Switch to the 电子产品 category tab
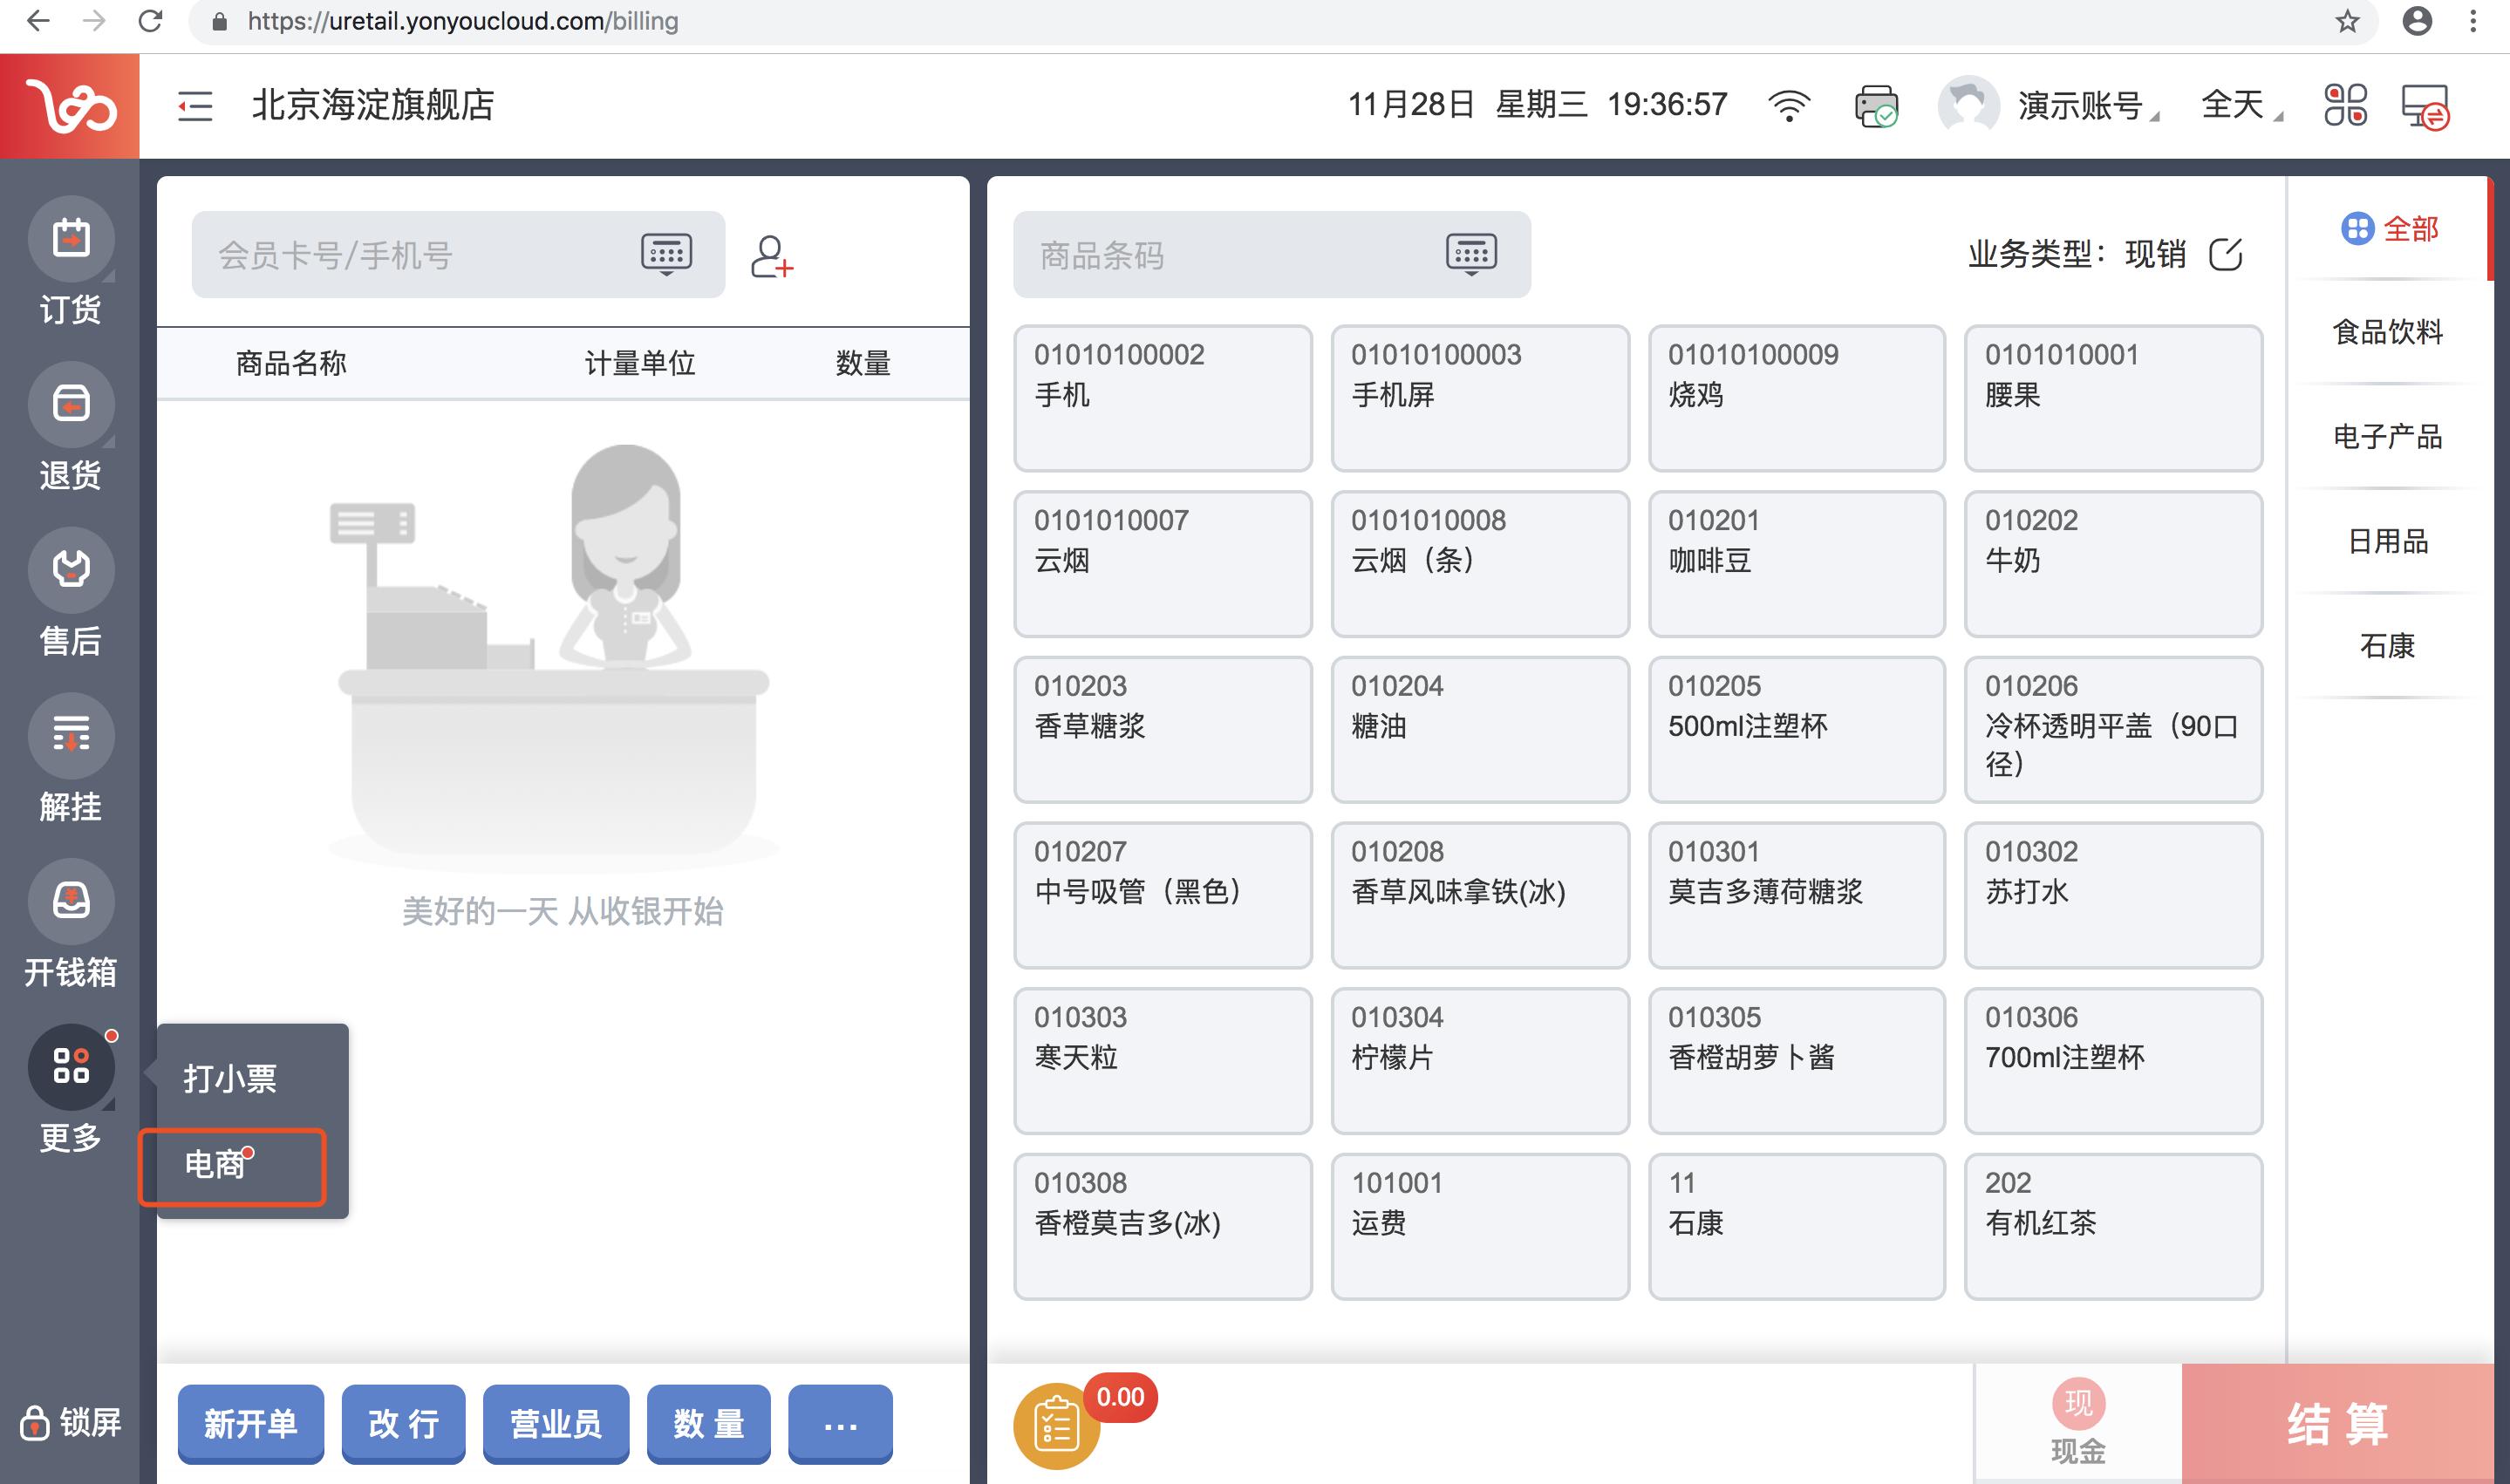The height and width of the screenshot is (1484, 2510). coord(2388,437)
